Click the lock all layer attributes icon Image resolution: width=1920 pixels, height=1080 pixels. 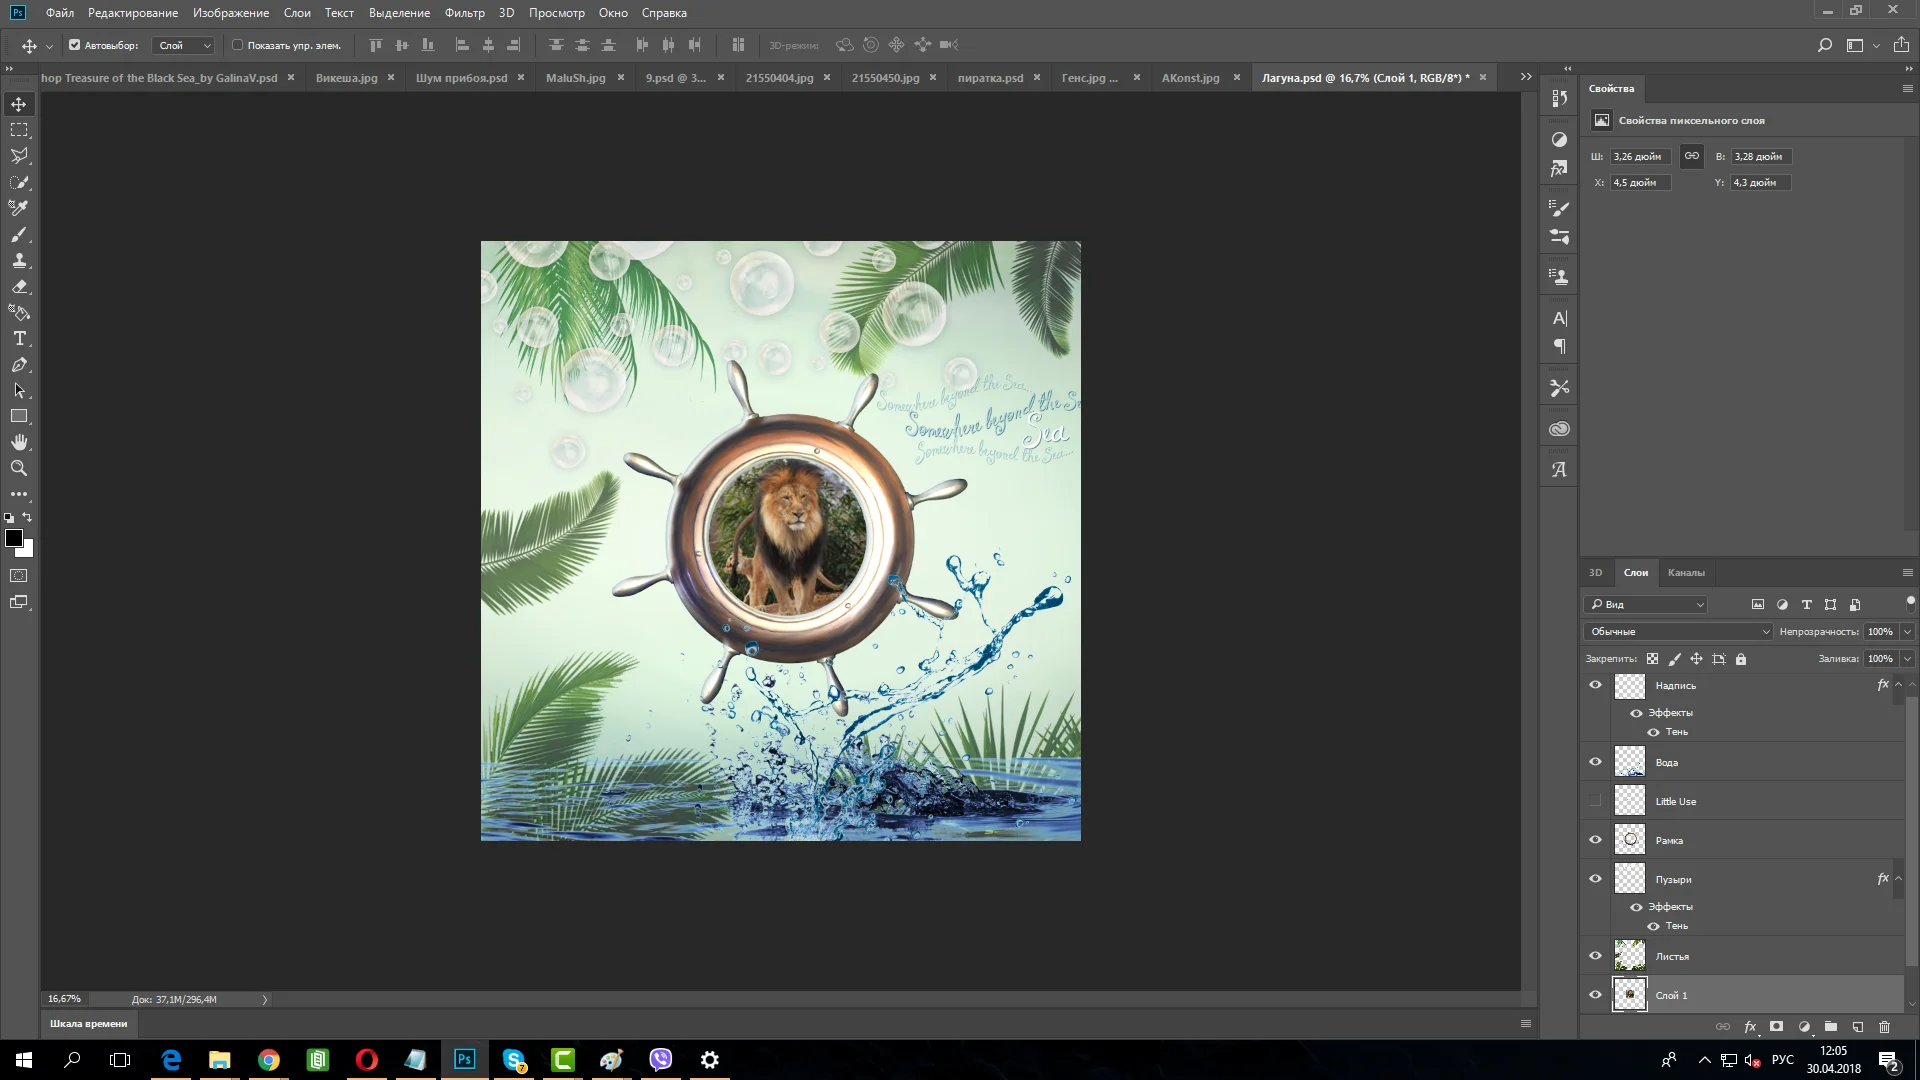tap(1741, 659)
